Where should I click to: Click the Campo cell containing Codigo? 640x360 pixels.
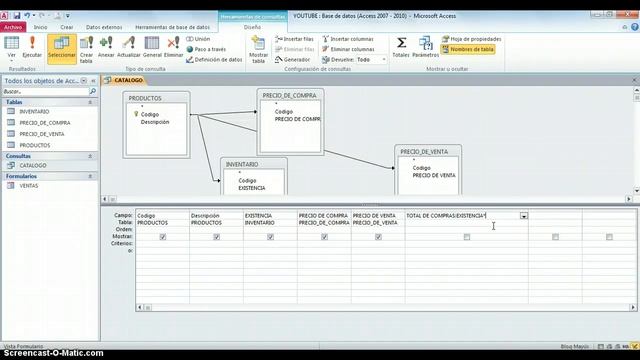coord(162,216)
